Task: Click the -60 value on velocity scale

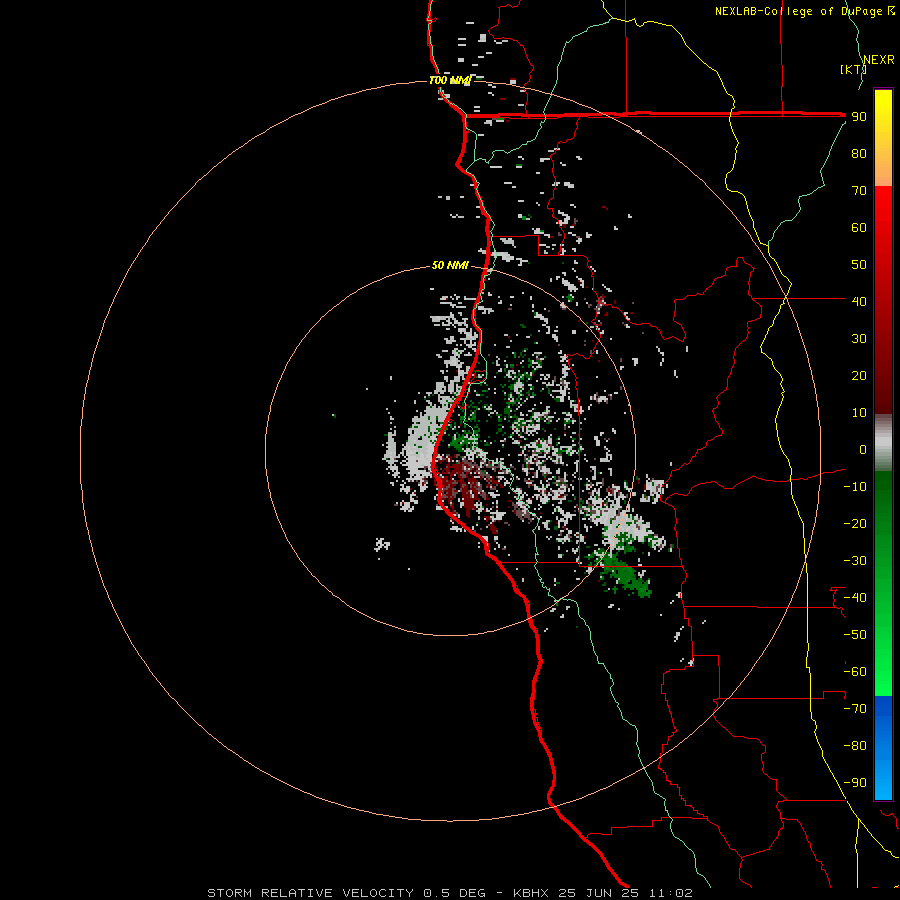Action: 855,672
